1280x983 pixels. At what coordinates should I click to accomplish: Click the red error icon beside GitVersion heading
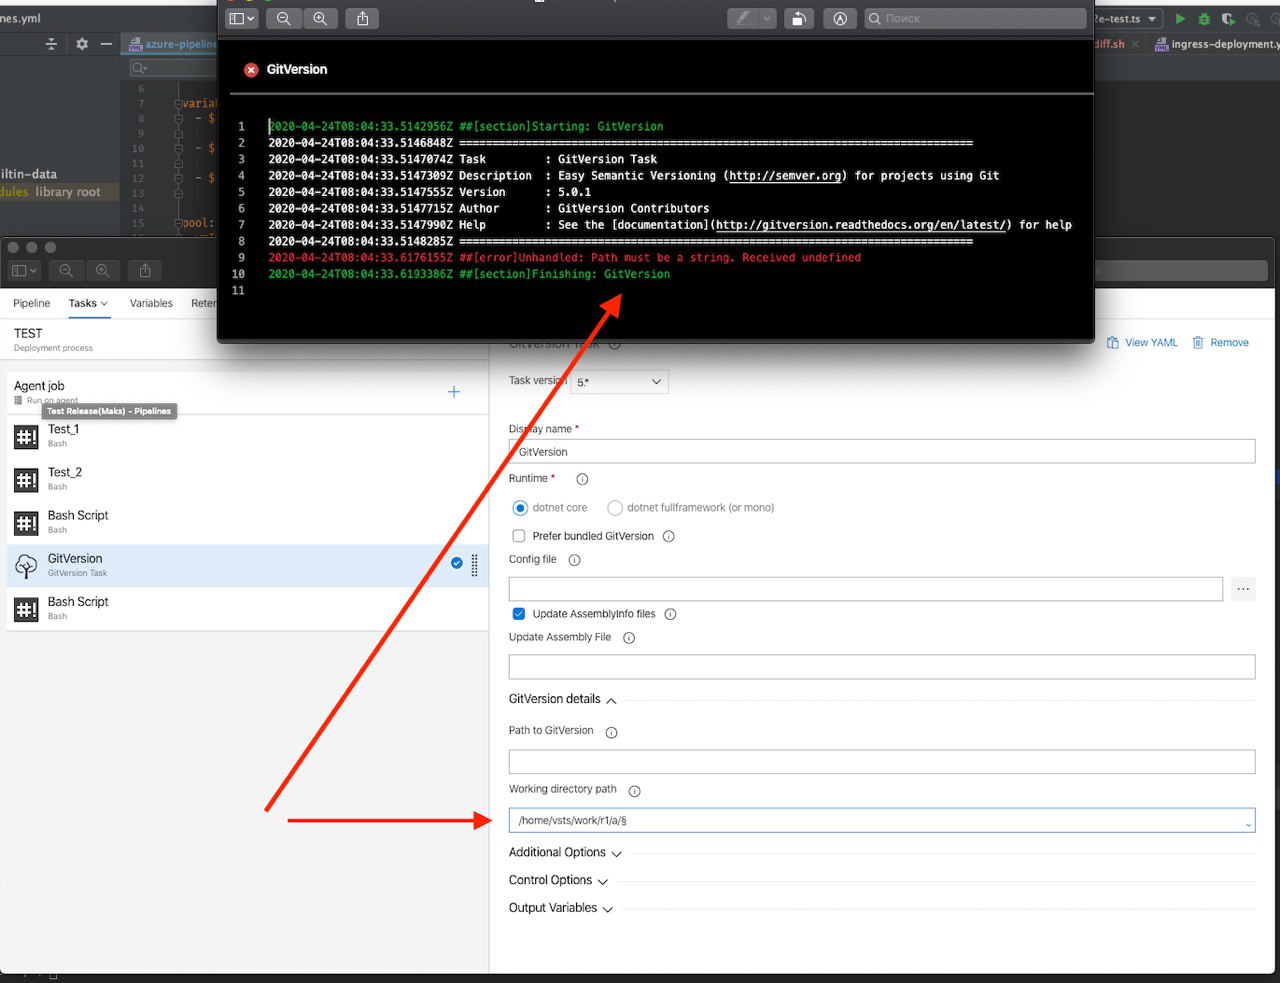click(251, 70)
